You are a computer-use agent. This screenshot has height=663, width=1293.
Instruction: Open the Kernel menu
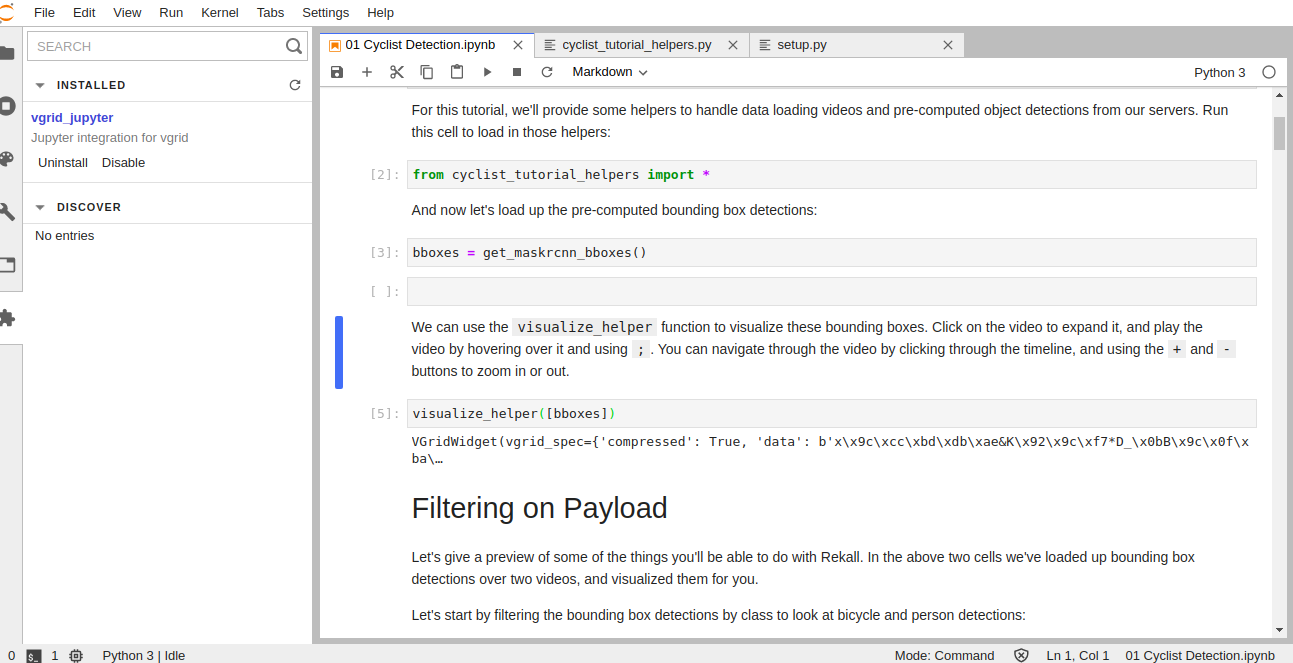220,13
